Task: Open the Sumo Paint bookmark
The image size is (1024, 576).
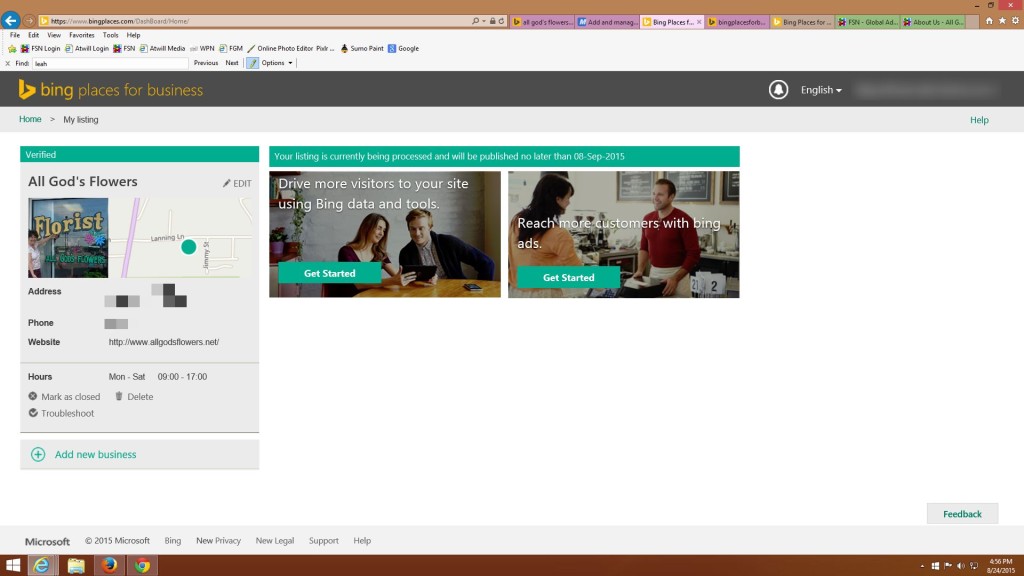Action: [362, 48]
